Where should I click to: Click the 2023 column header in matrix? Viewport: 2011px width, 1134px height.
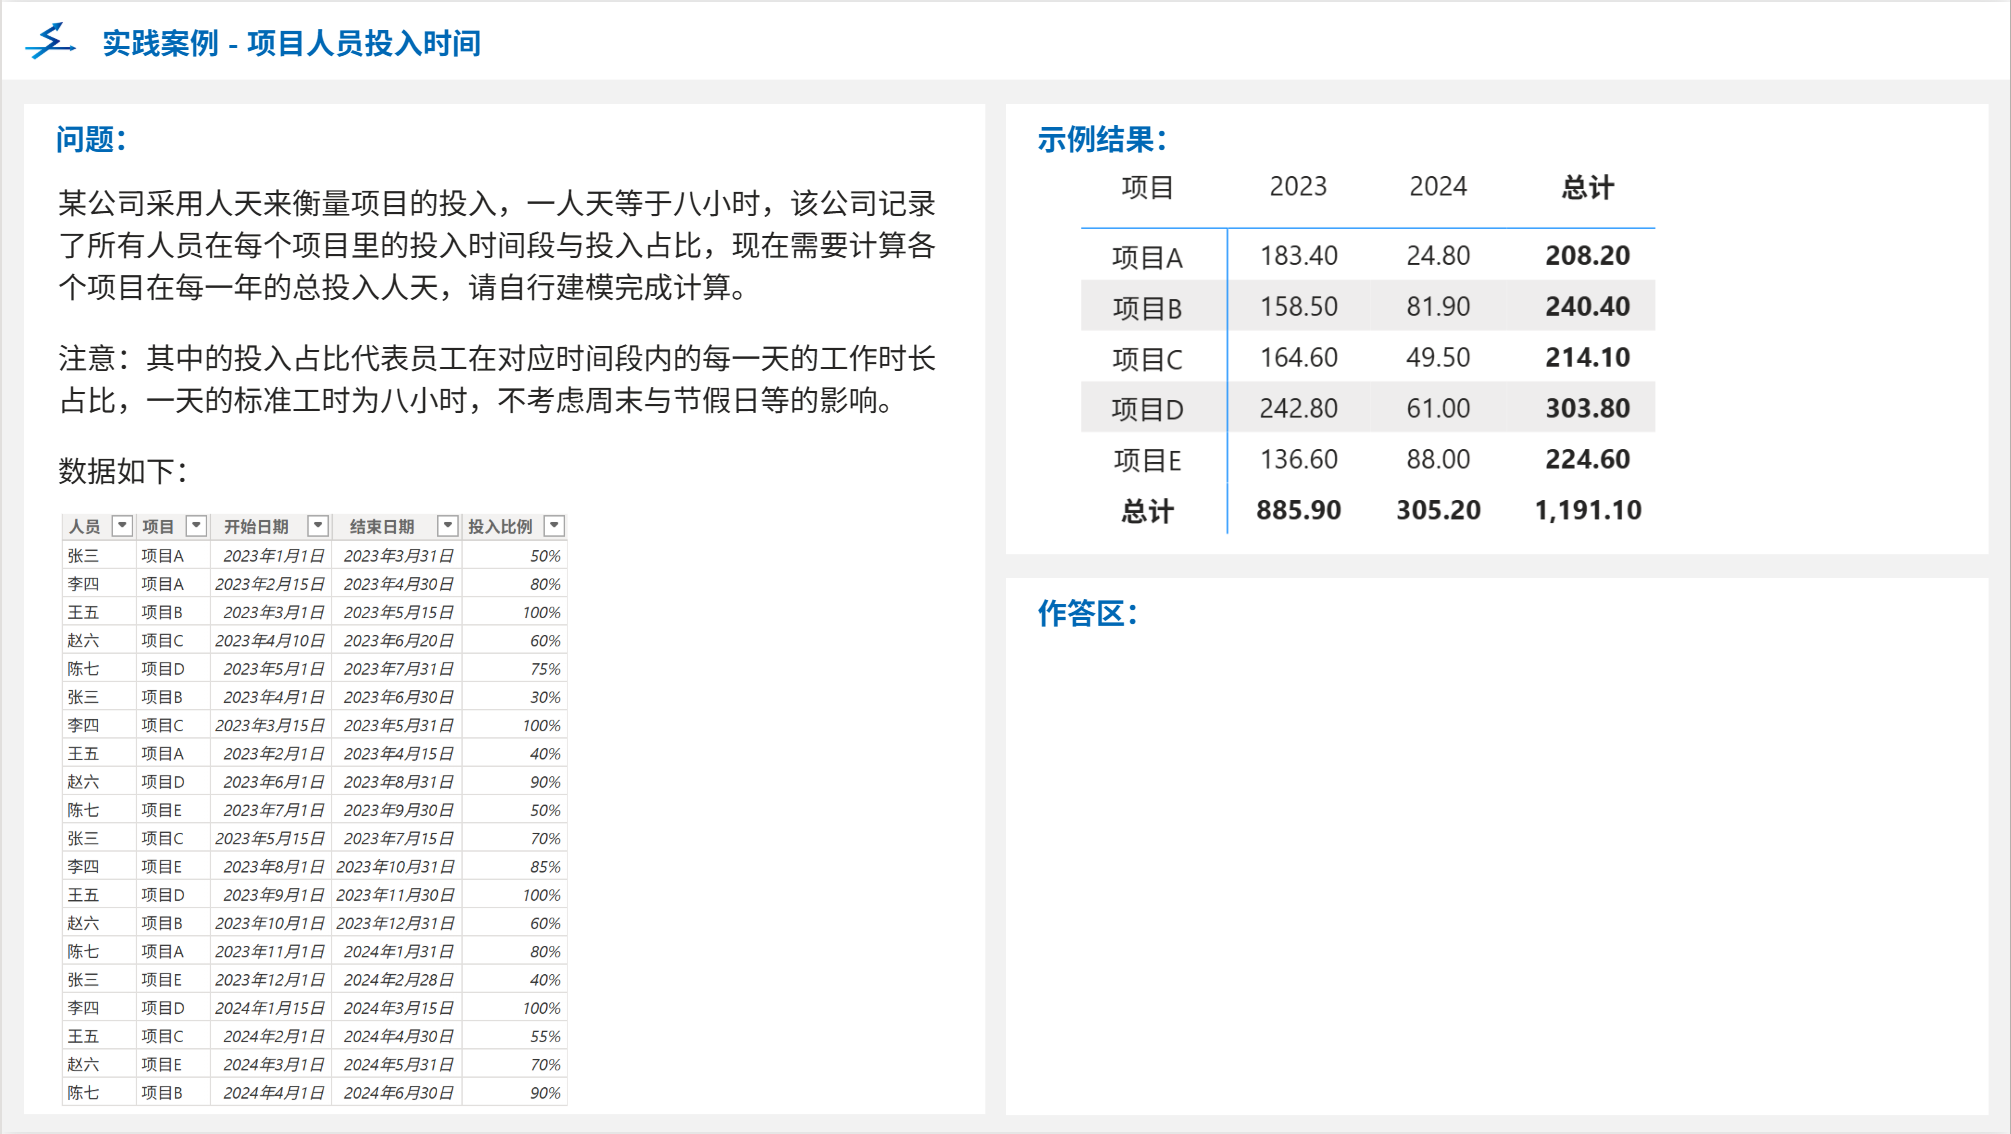1298,187
